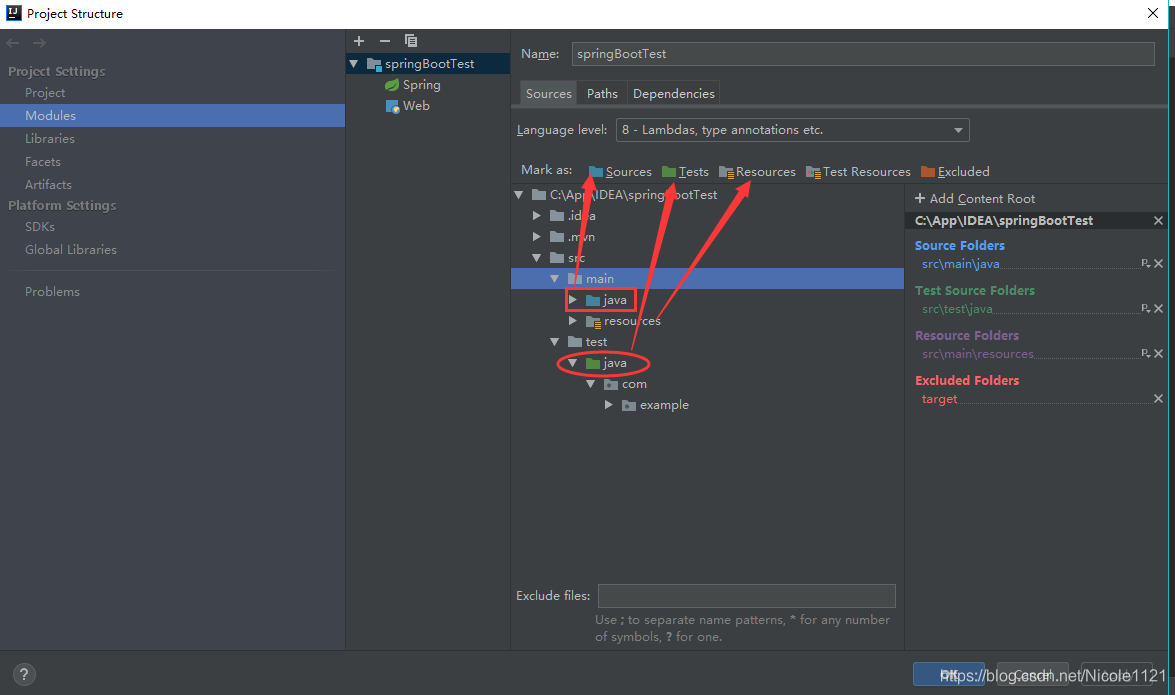Remove src\main\resources resource folder

pos(1159,354)
